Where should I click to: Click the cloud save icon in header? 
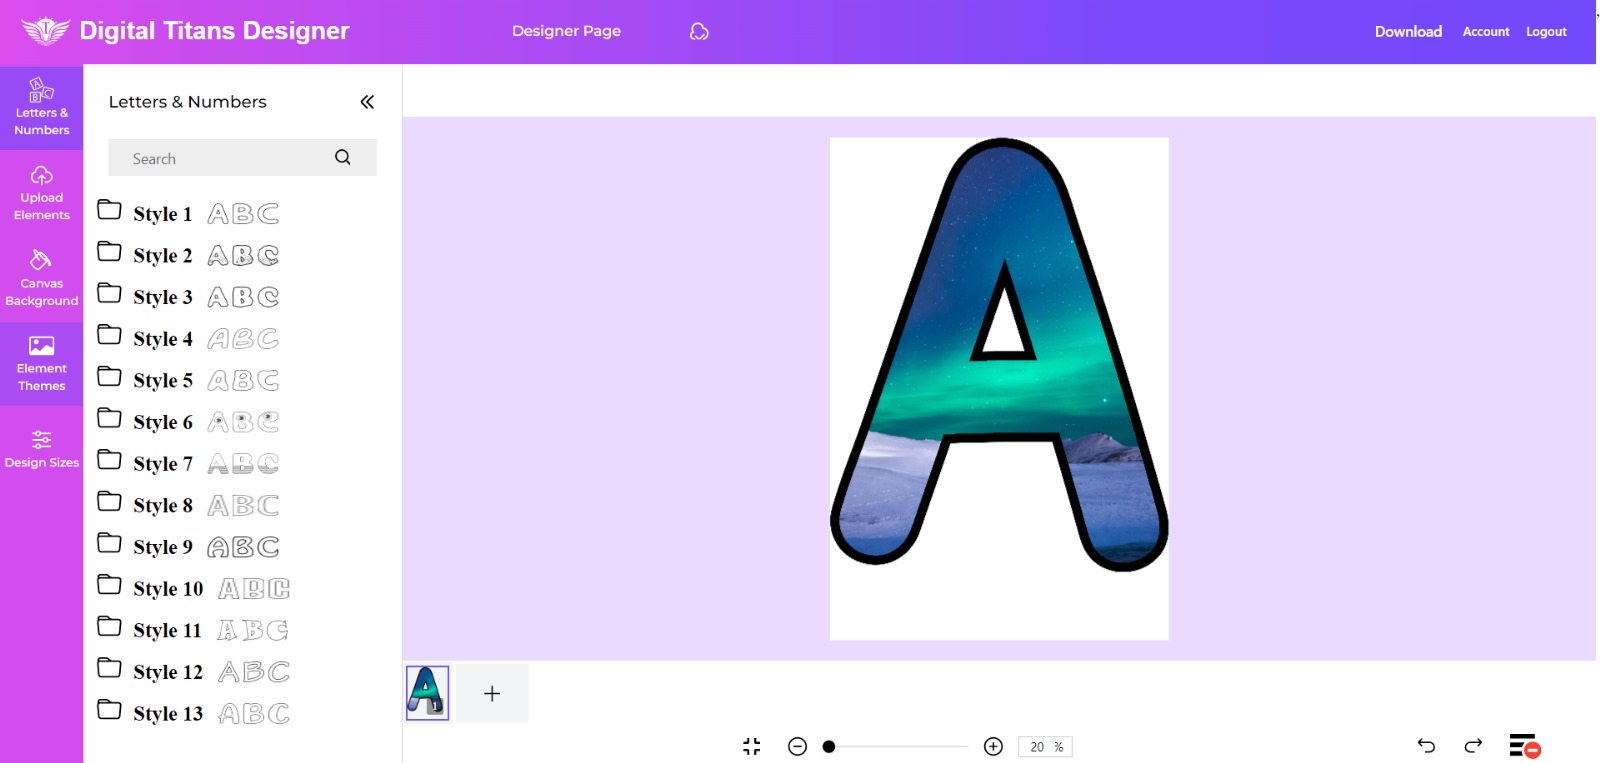point(699,32)
